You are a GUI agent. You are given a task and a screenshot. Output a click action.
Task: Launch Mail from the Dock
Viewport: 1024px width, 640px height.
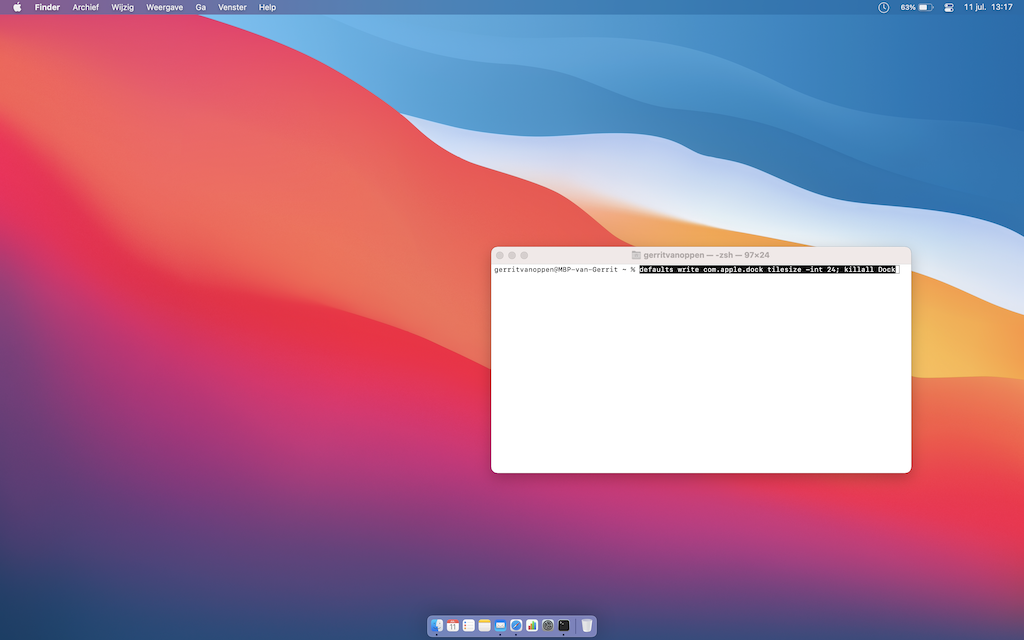coord(500,626)
